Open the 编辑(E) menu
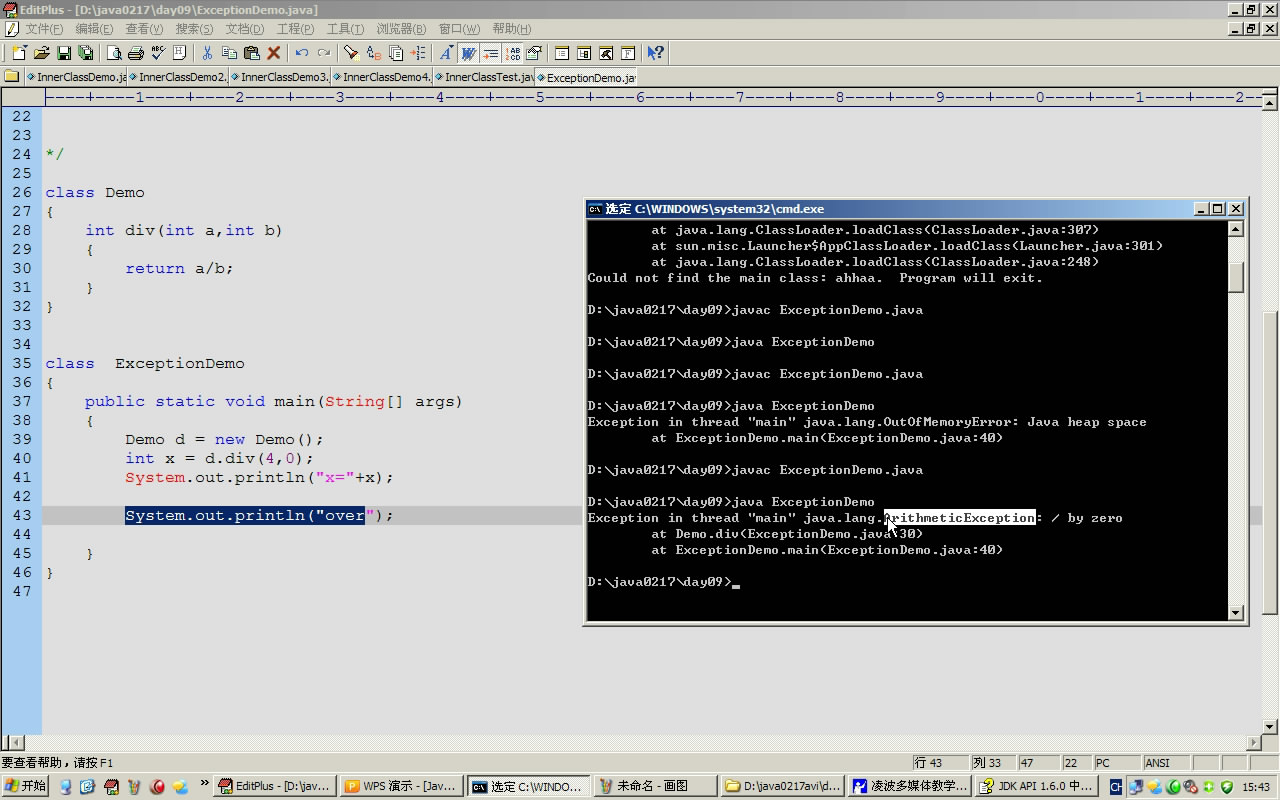This screenshot has width=1280, height=800. tap(94, 29)
